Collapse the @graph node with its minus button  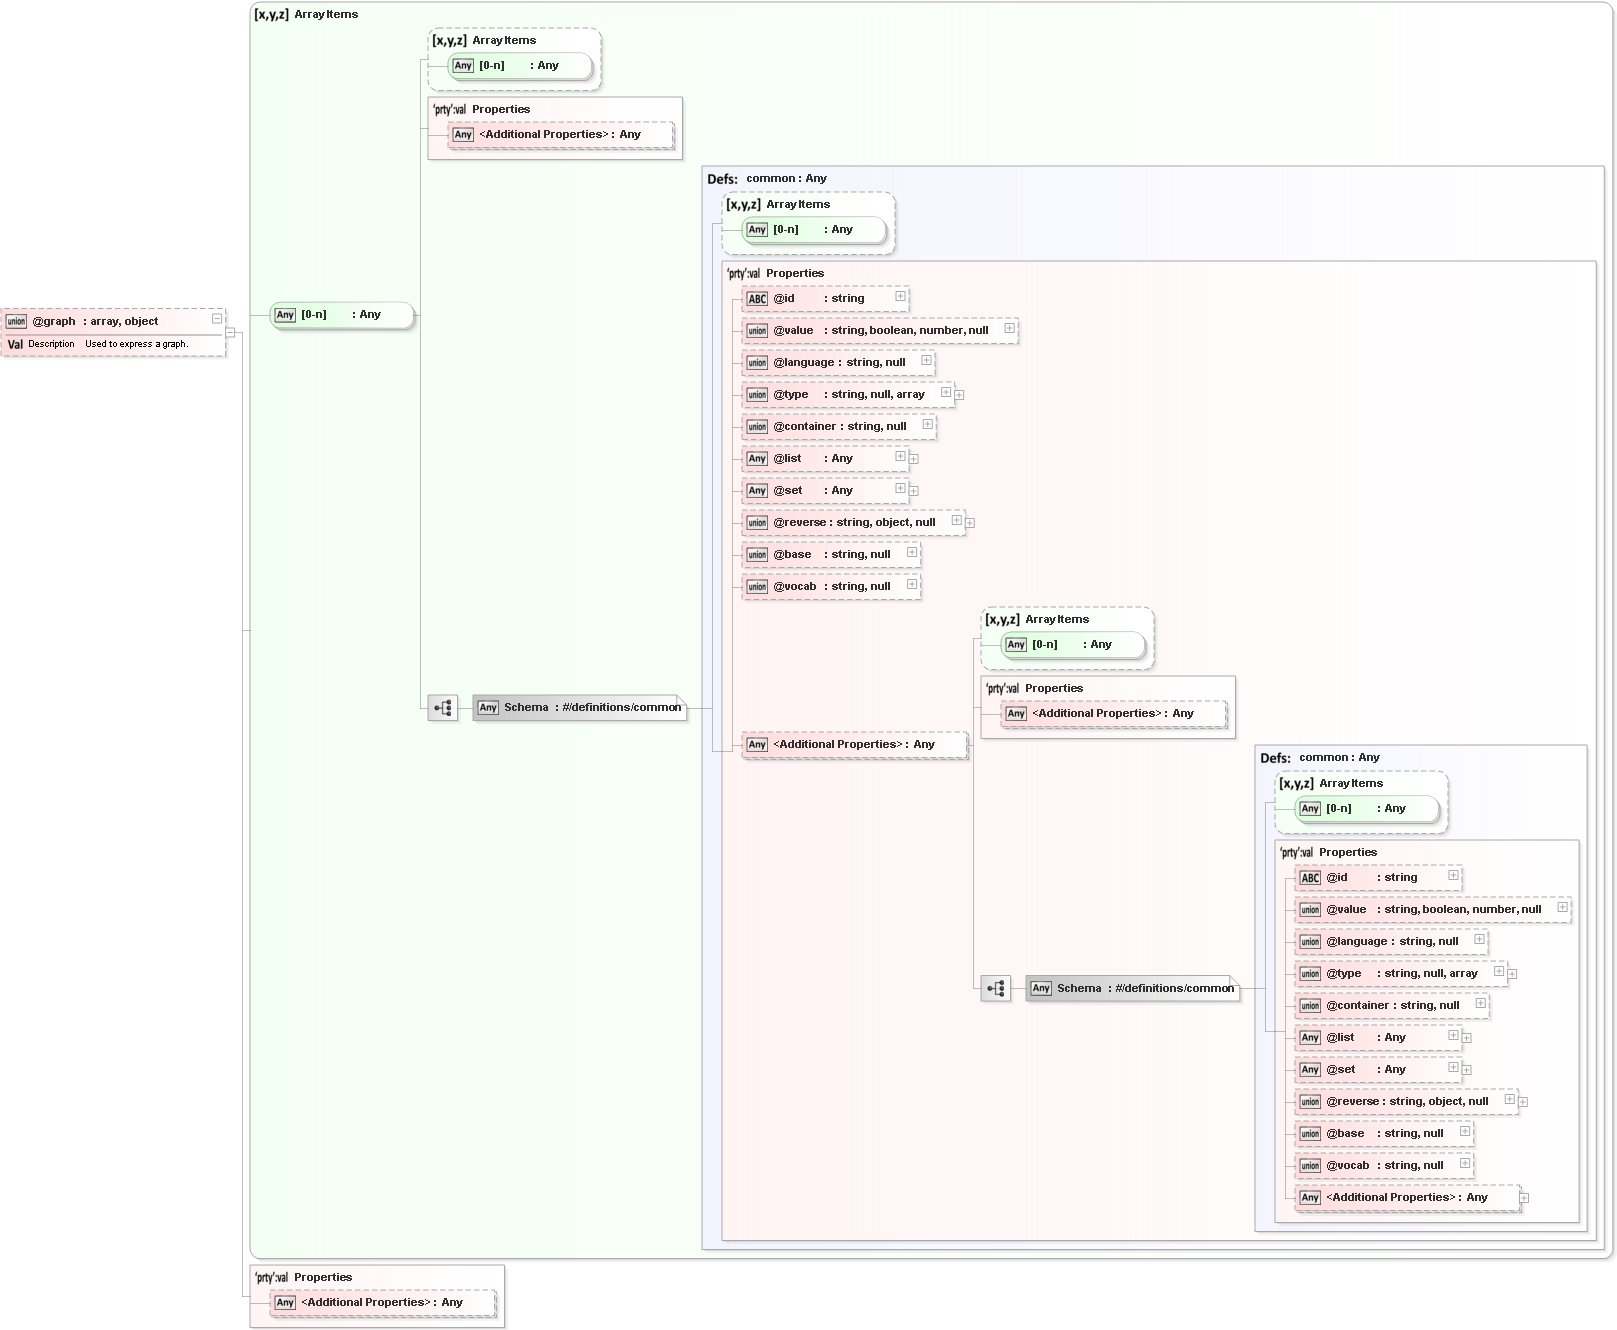point(217,318)
